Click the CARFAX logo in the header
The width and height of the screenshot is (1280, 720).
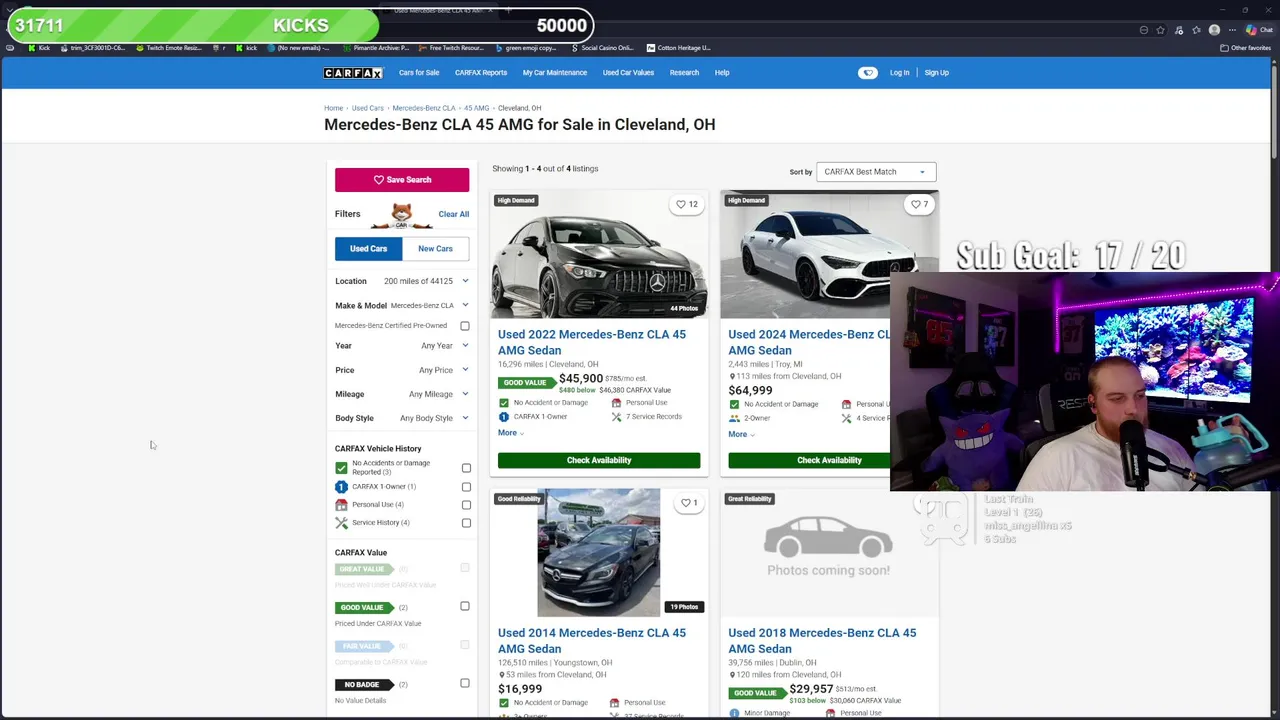pos(353,73)
